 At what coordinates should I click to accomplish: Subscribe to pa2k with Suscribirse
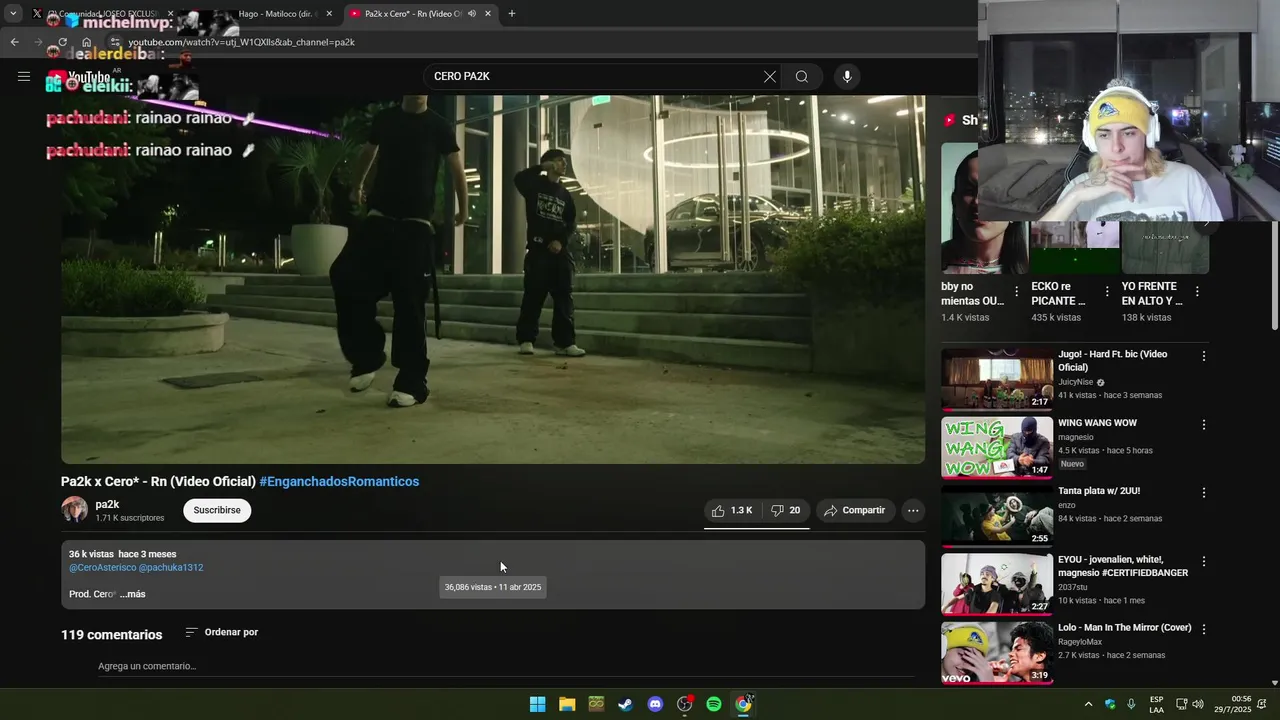pyautogui.click(x=217, y=510)
